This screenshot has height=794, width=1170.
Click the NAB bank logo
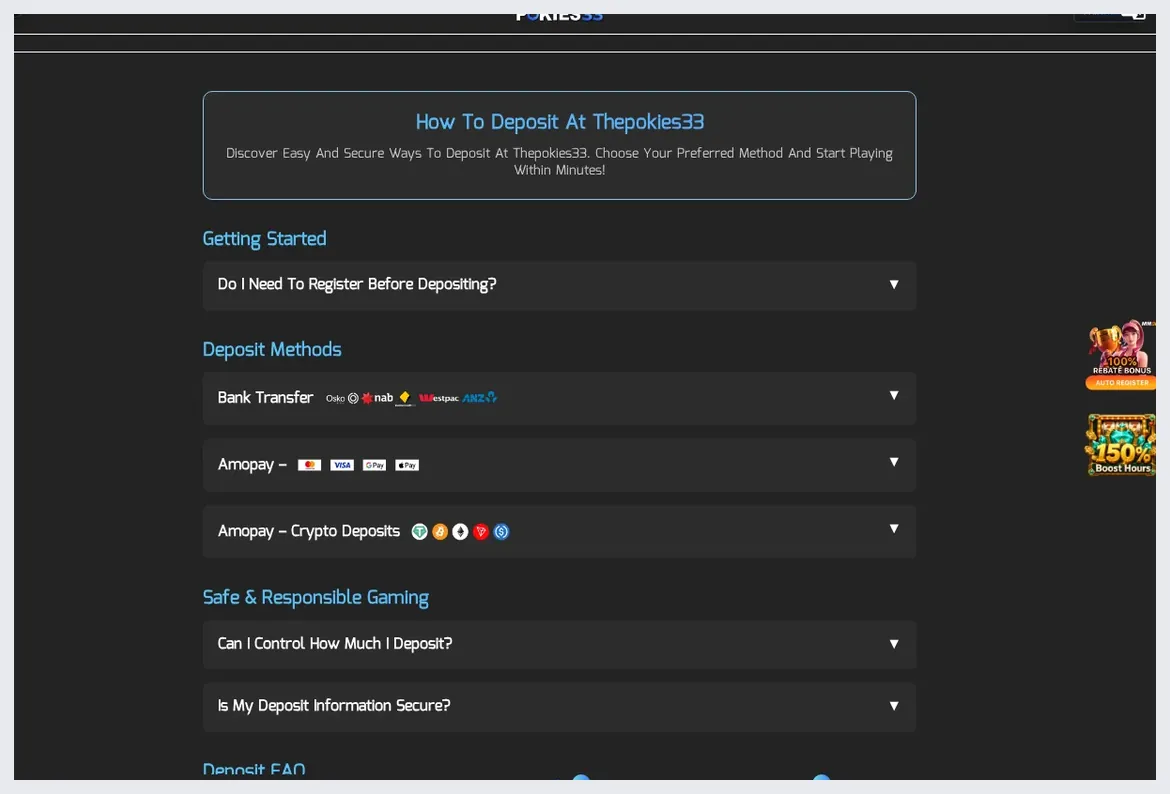pyautogui.click(x=378, y=398)
